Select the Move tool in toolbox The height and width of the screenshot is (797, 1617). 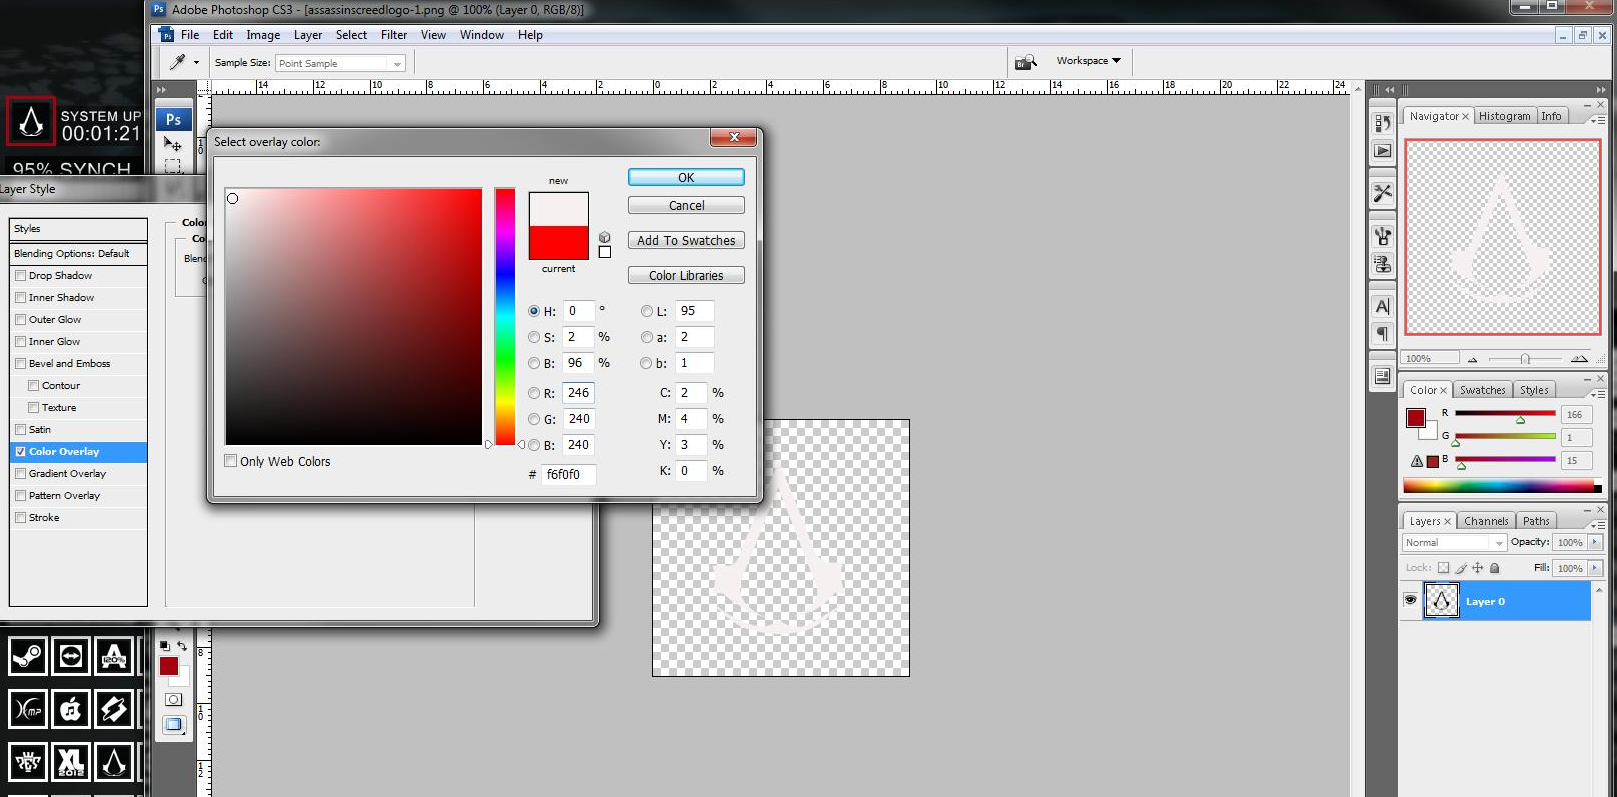(x=173, y=144)
